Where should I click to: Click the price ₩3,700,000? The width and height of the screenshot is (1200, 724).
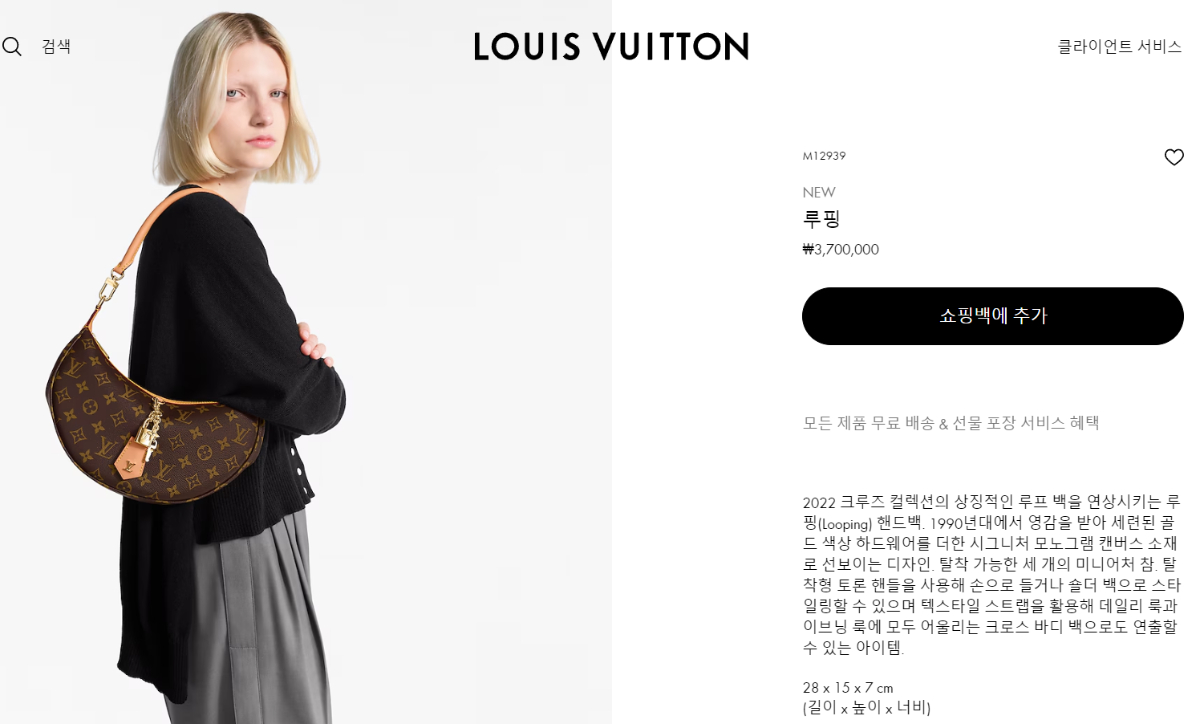click(841, 250)
